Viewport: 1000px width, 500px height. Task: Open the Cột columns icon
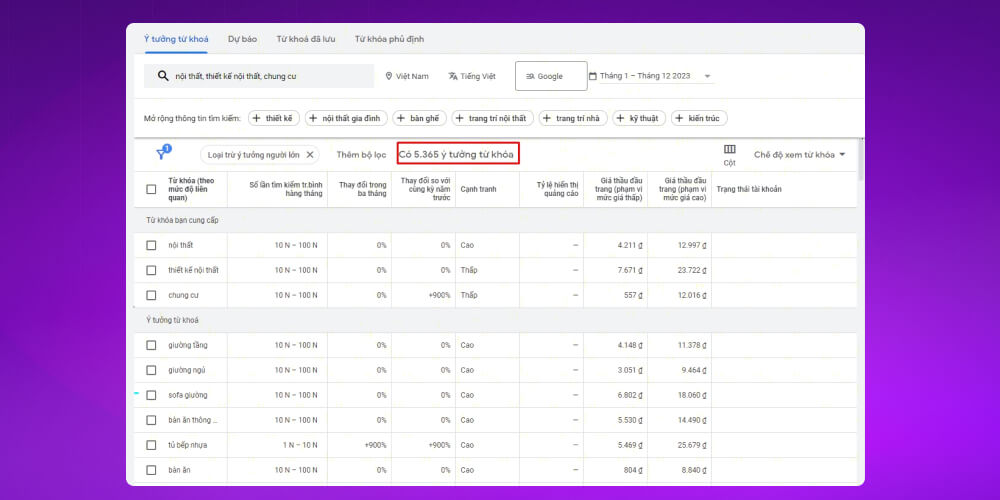(730, 149)
